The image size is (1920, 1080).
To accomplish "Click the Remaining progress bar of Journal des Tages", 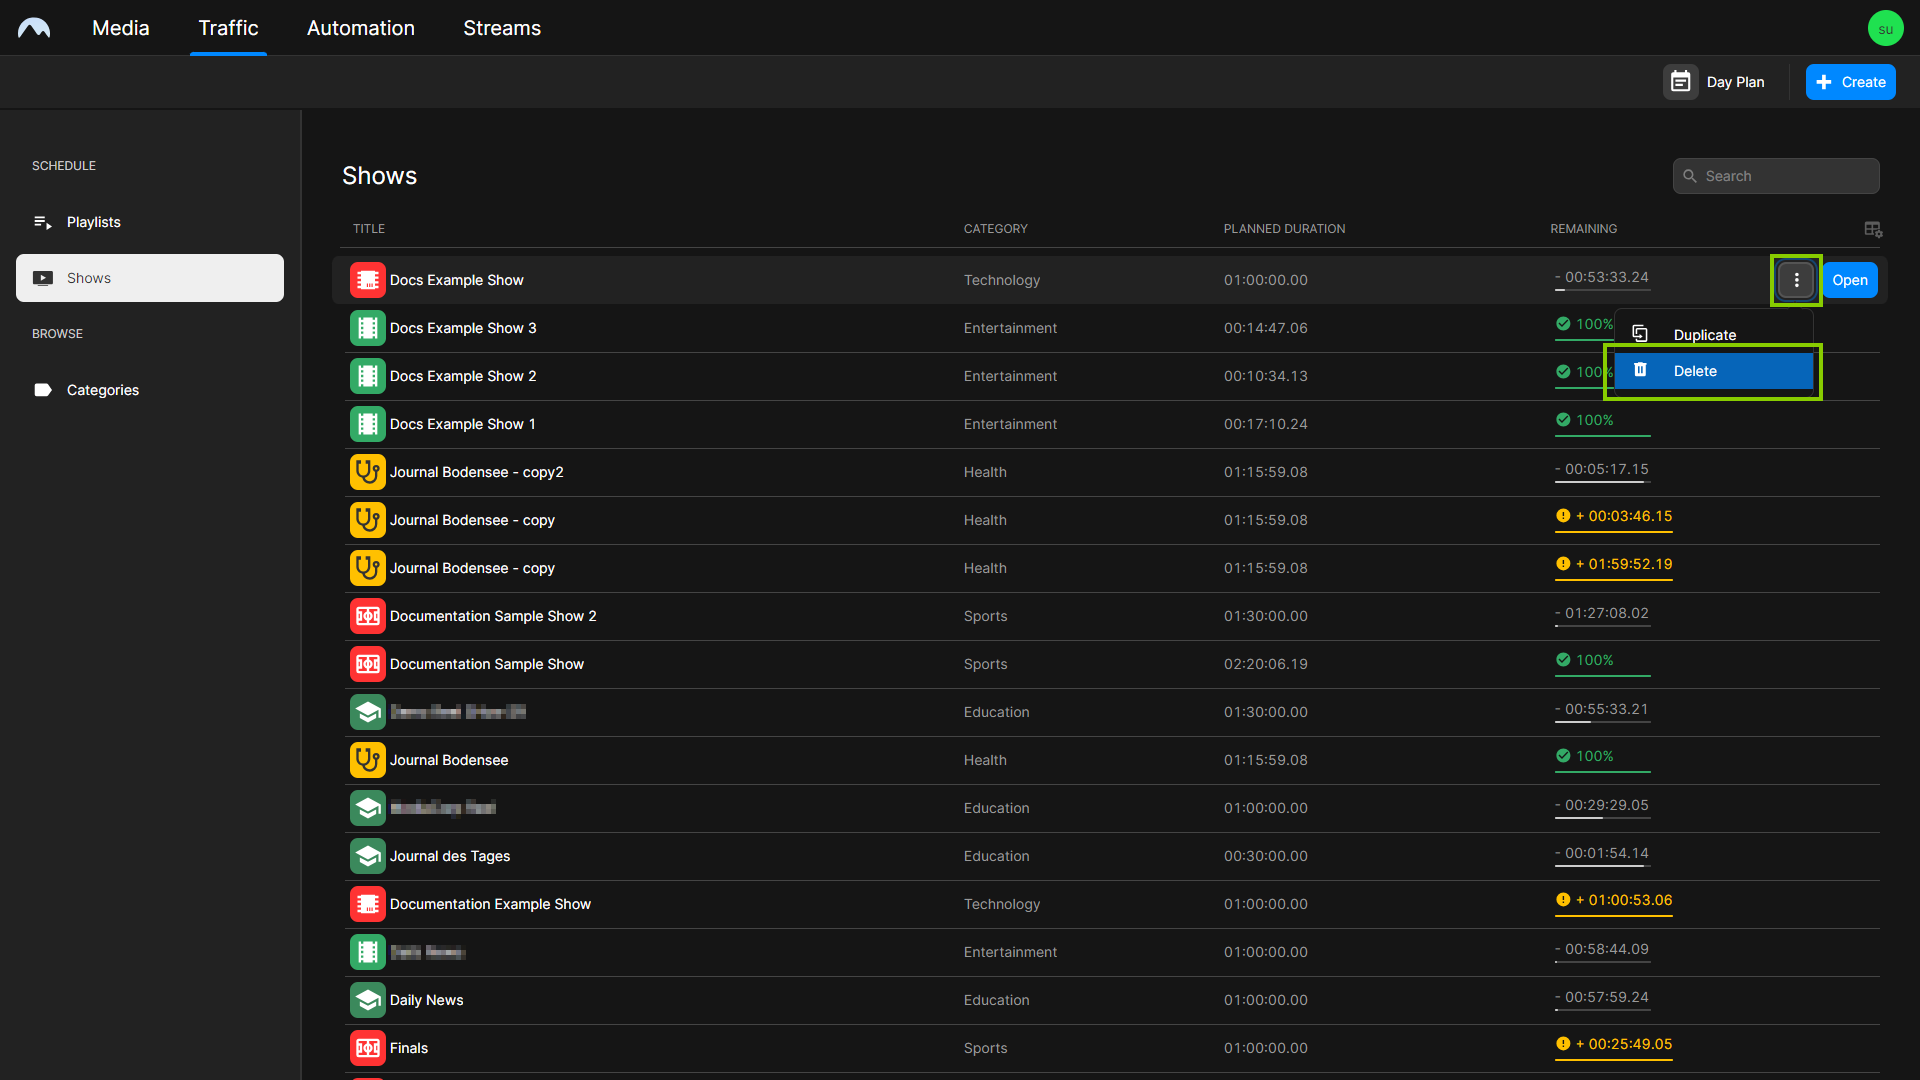I will click(1602, 866).
